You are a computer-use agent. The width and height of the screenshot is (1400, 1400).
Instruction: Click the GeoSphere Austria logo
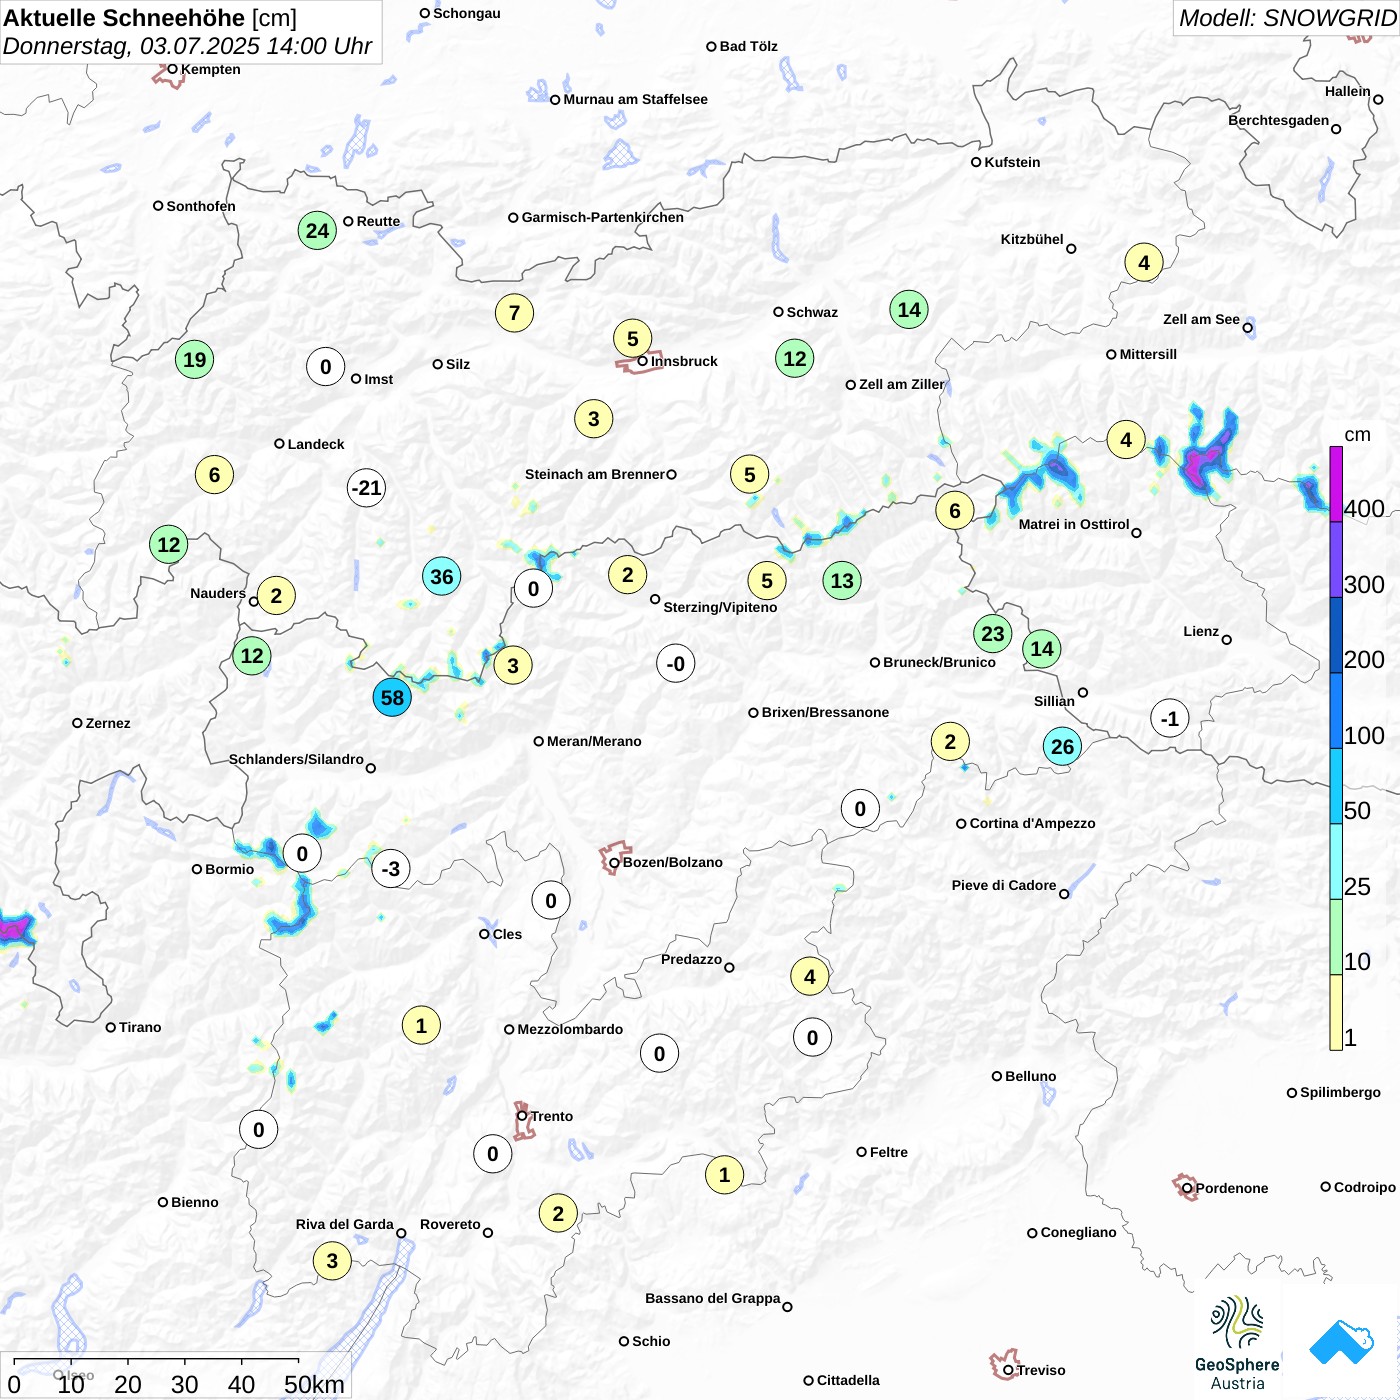(1237, 1343)
